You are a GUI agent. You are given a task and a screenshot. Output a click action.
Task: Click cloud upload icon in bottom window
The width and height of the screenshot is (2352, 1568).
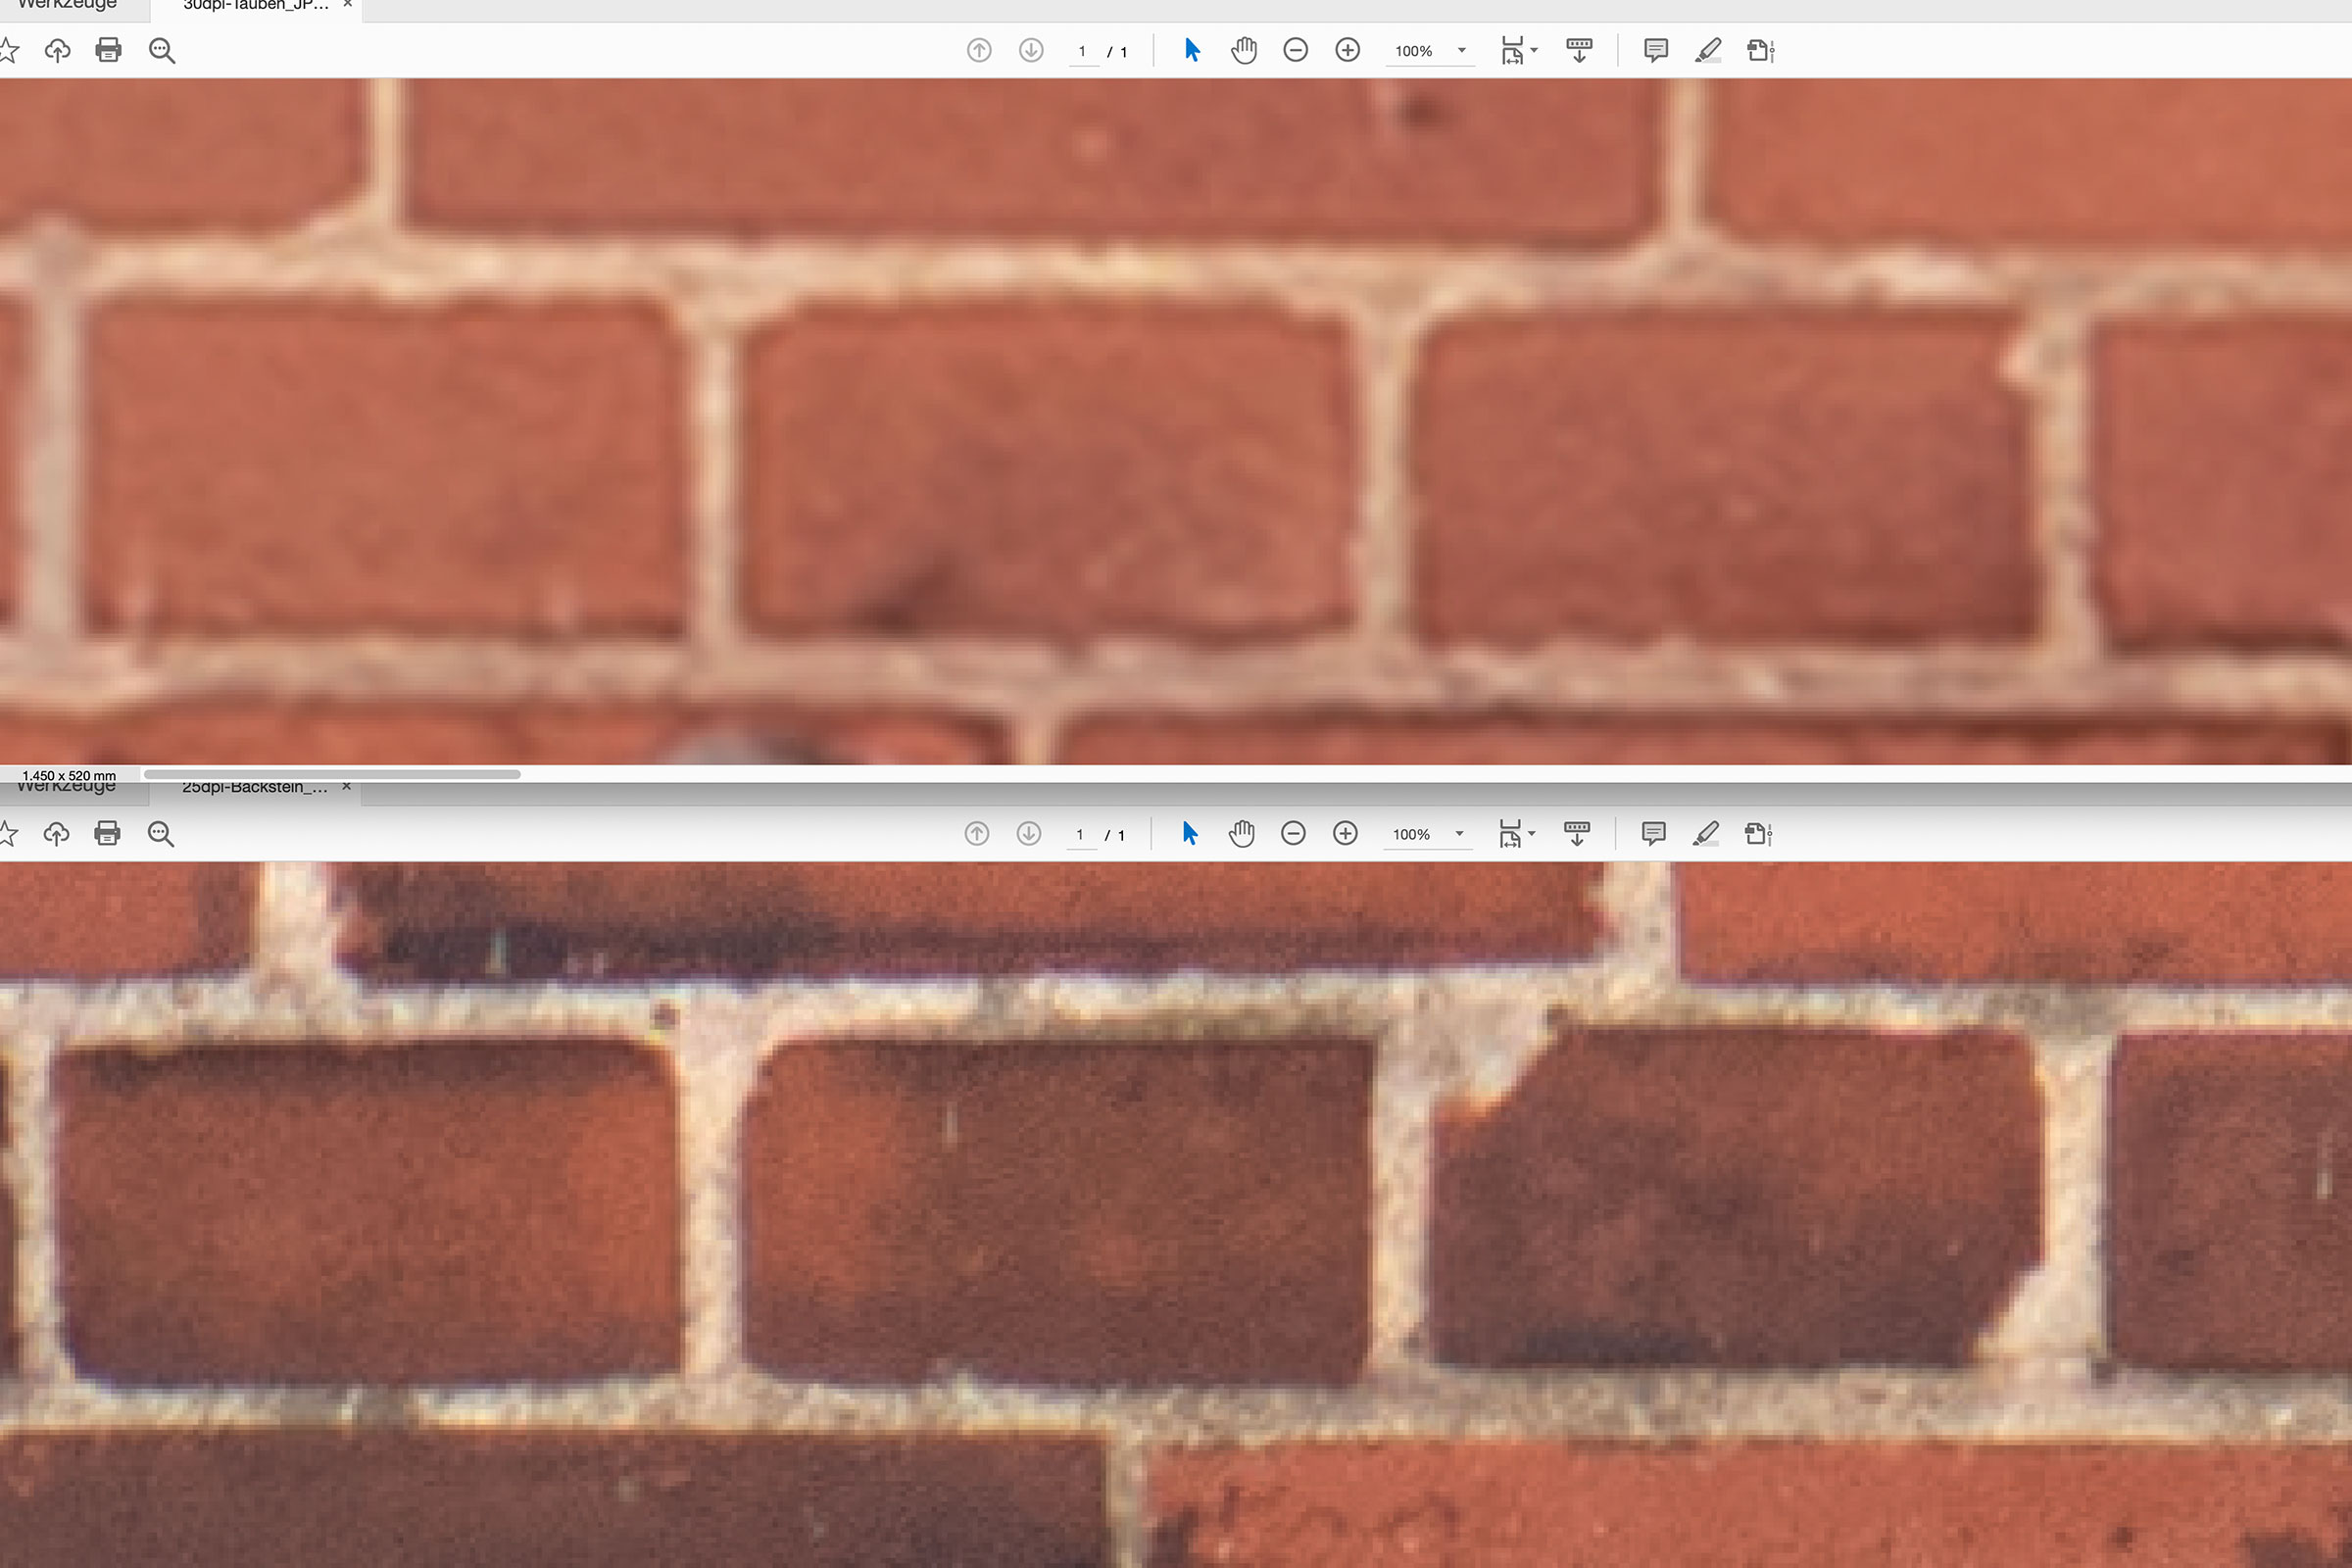pyautogui.click(x=56, y=833)
